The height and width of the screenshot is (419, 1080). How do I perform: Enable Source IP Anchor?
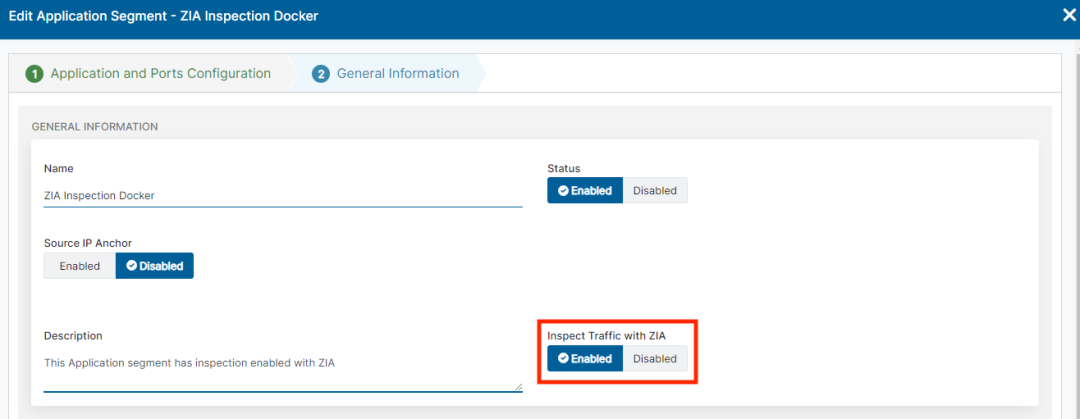pos(80,266)
